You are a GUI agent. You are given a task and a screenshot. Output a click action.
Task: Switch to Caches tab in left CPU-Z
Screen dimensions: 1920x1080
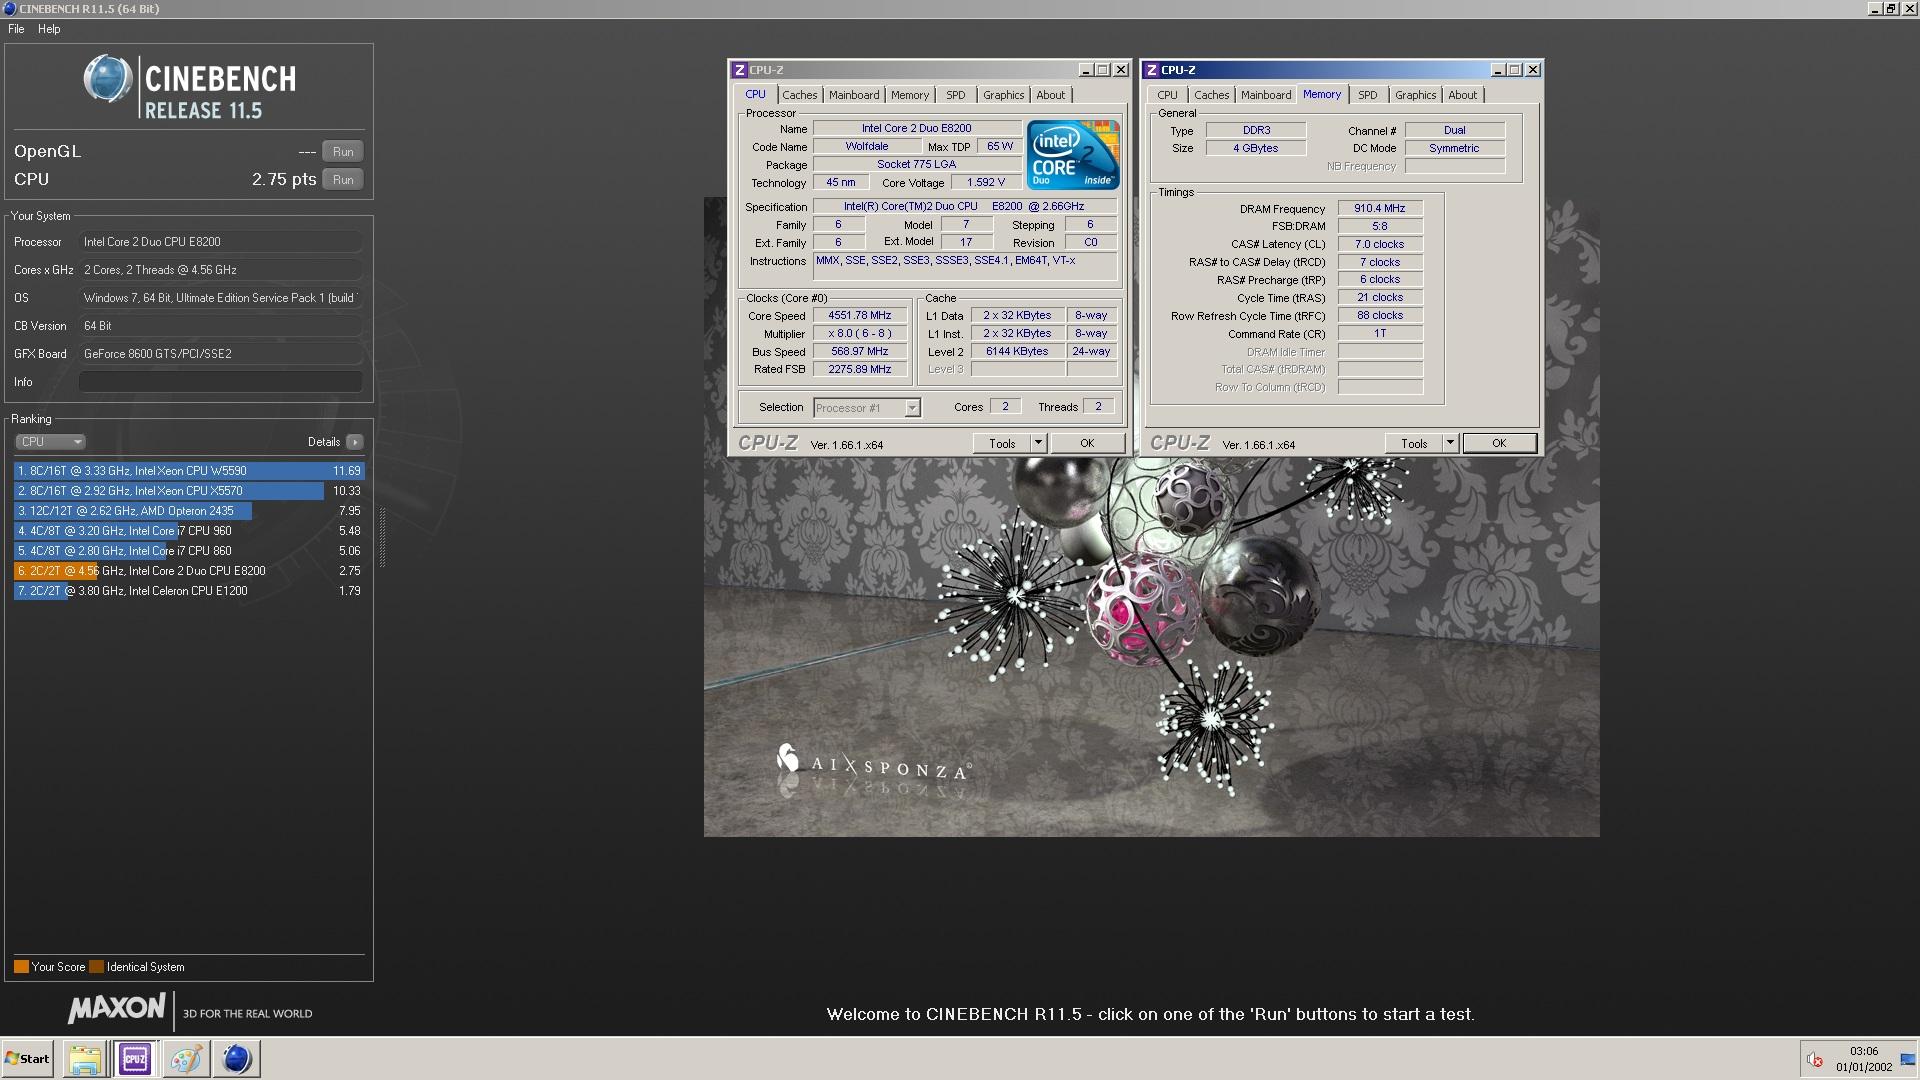(x=799, y=95)
